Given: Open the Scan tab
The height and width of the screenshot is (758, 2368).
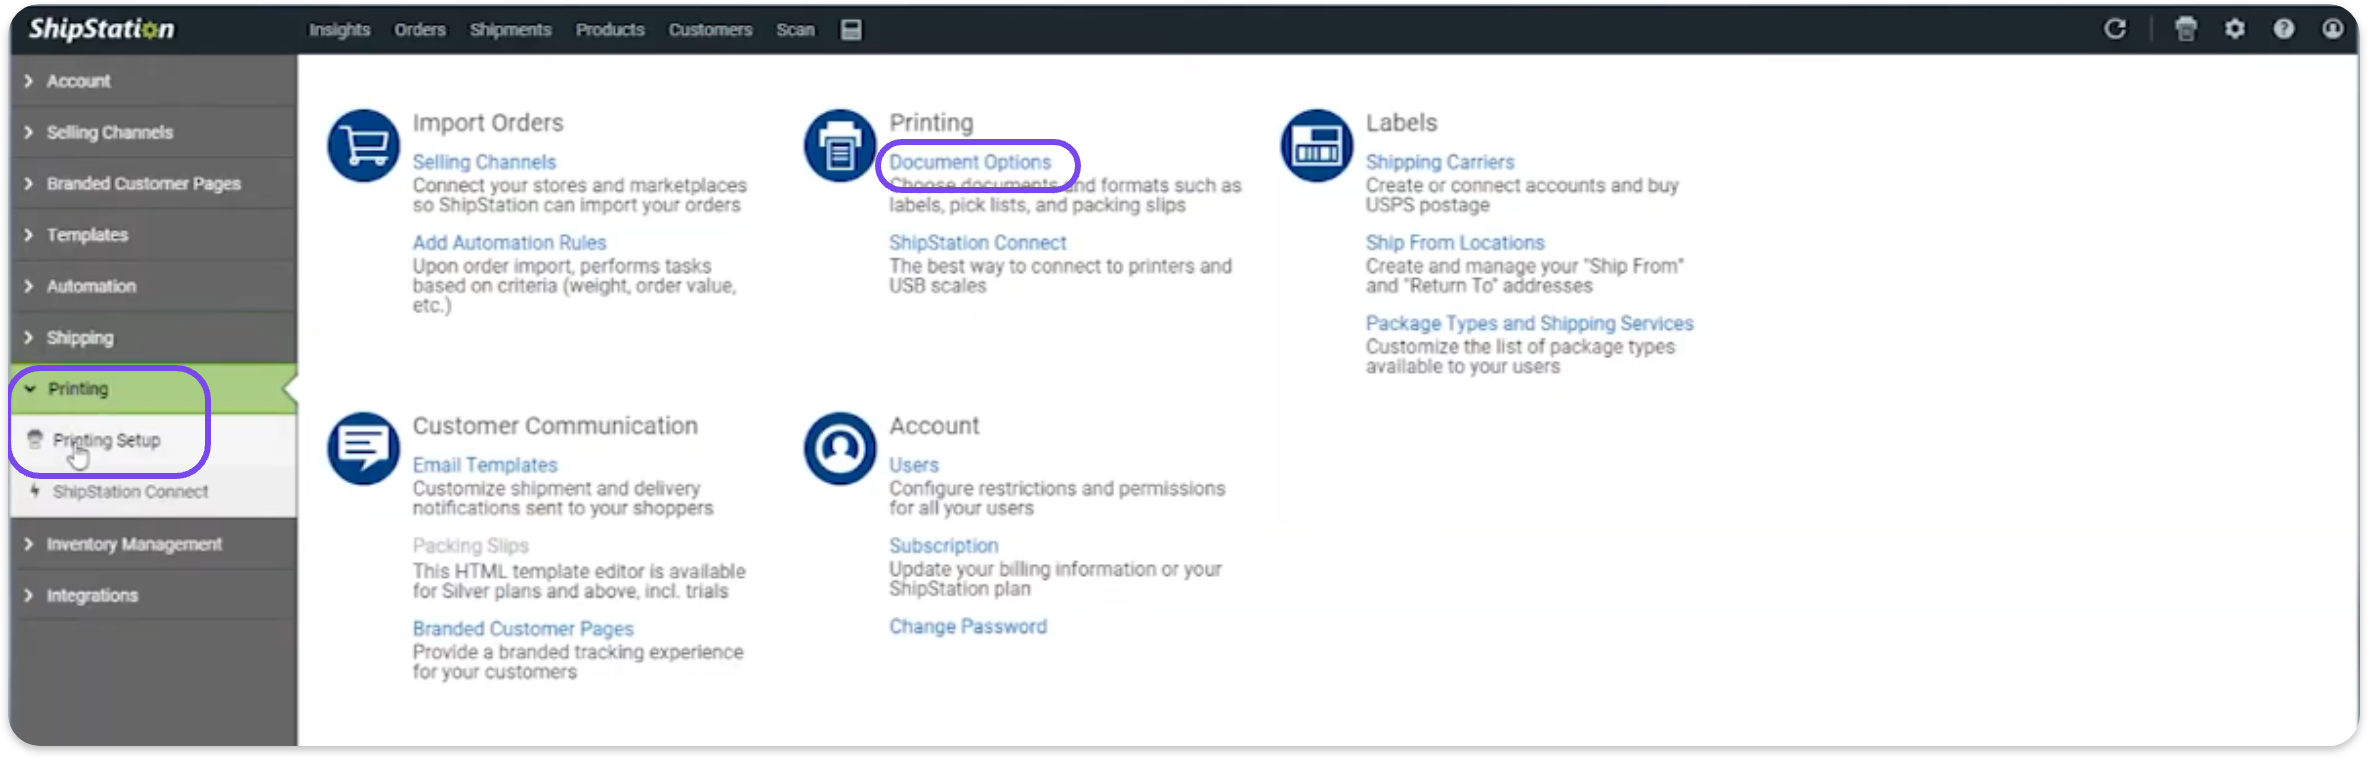Looking at the screenshot, I should click(795, 30).
